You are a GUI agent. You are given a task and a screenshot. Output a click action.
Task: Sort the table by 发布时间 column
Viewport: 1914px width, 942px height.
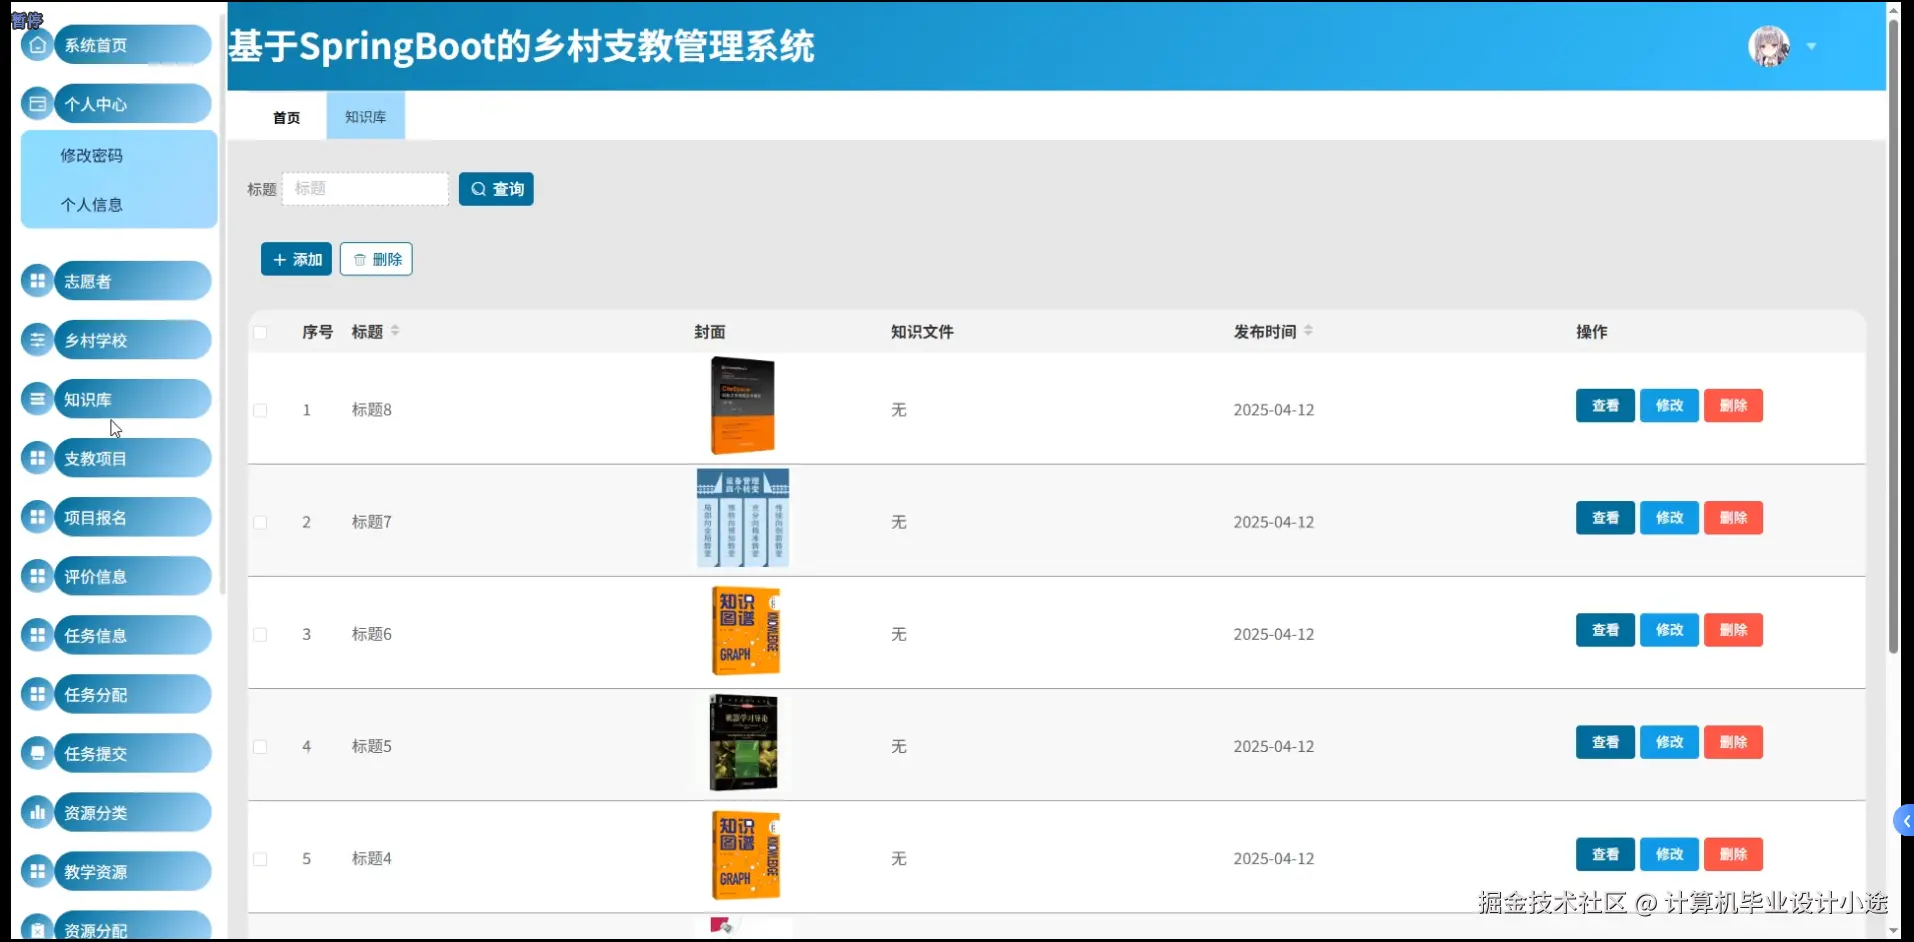pyautogui.click(x=1308, y=331)
